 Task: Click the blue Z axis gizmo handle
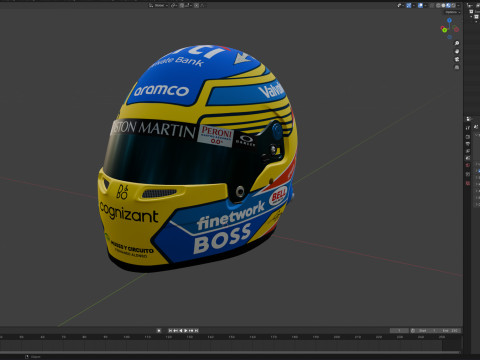coord(449,21)
